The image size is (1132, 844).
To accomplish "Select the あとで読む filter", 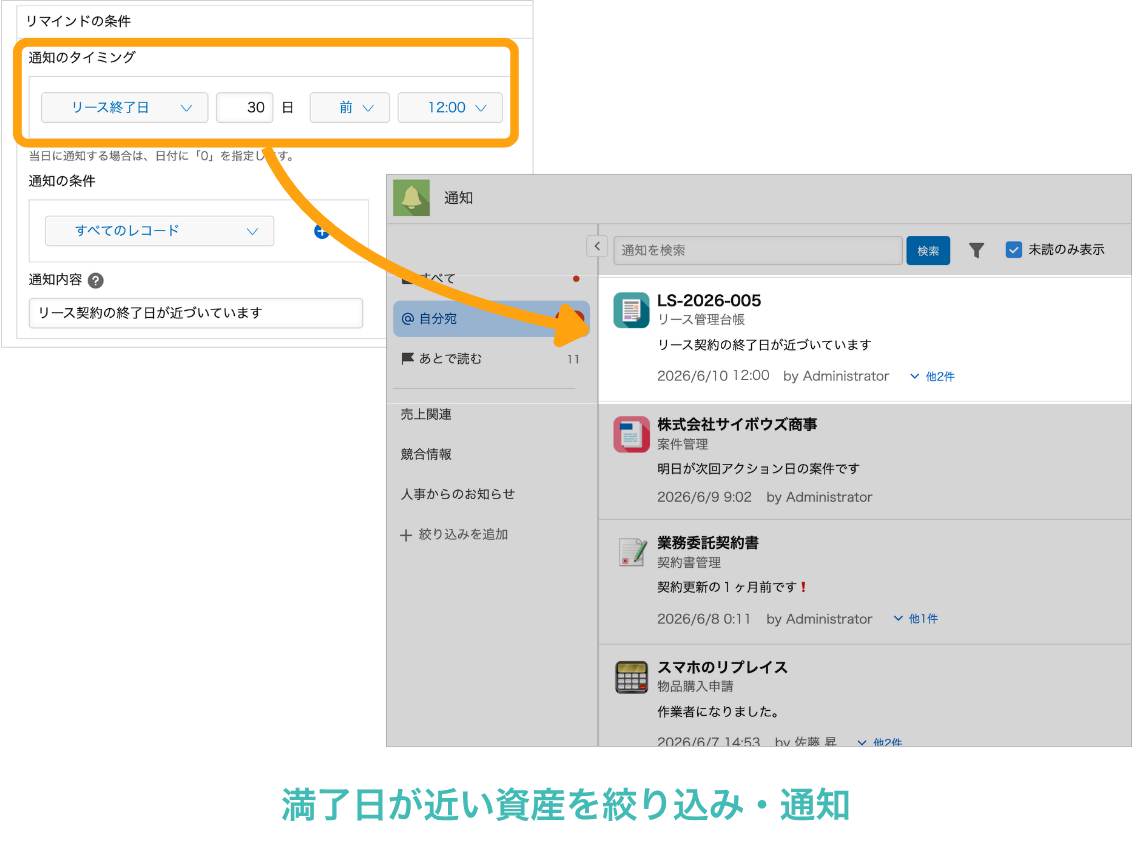I will tap(491, 359).
